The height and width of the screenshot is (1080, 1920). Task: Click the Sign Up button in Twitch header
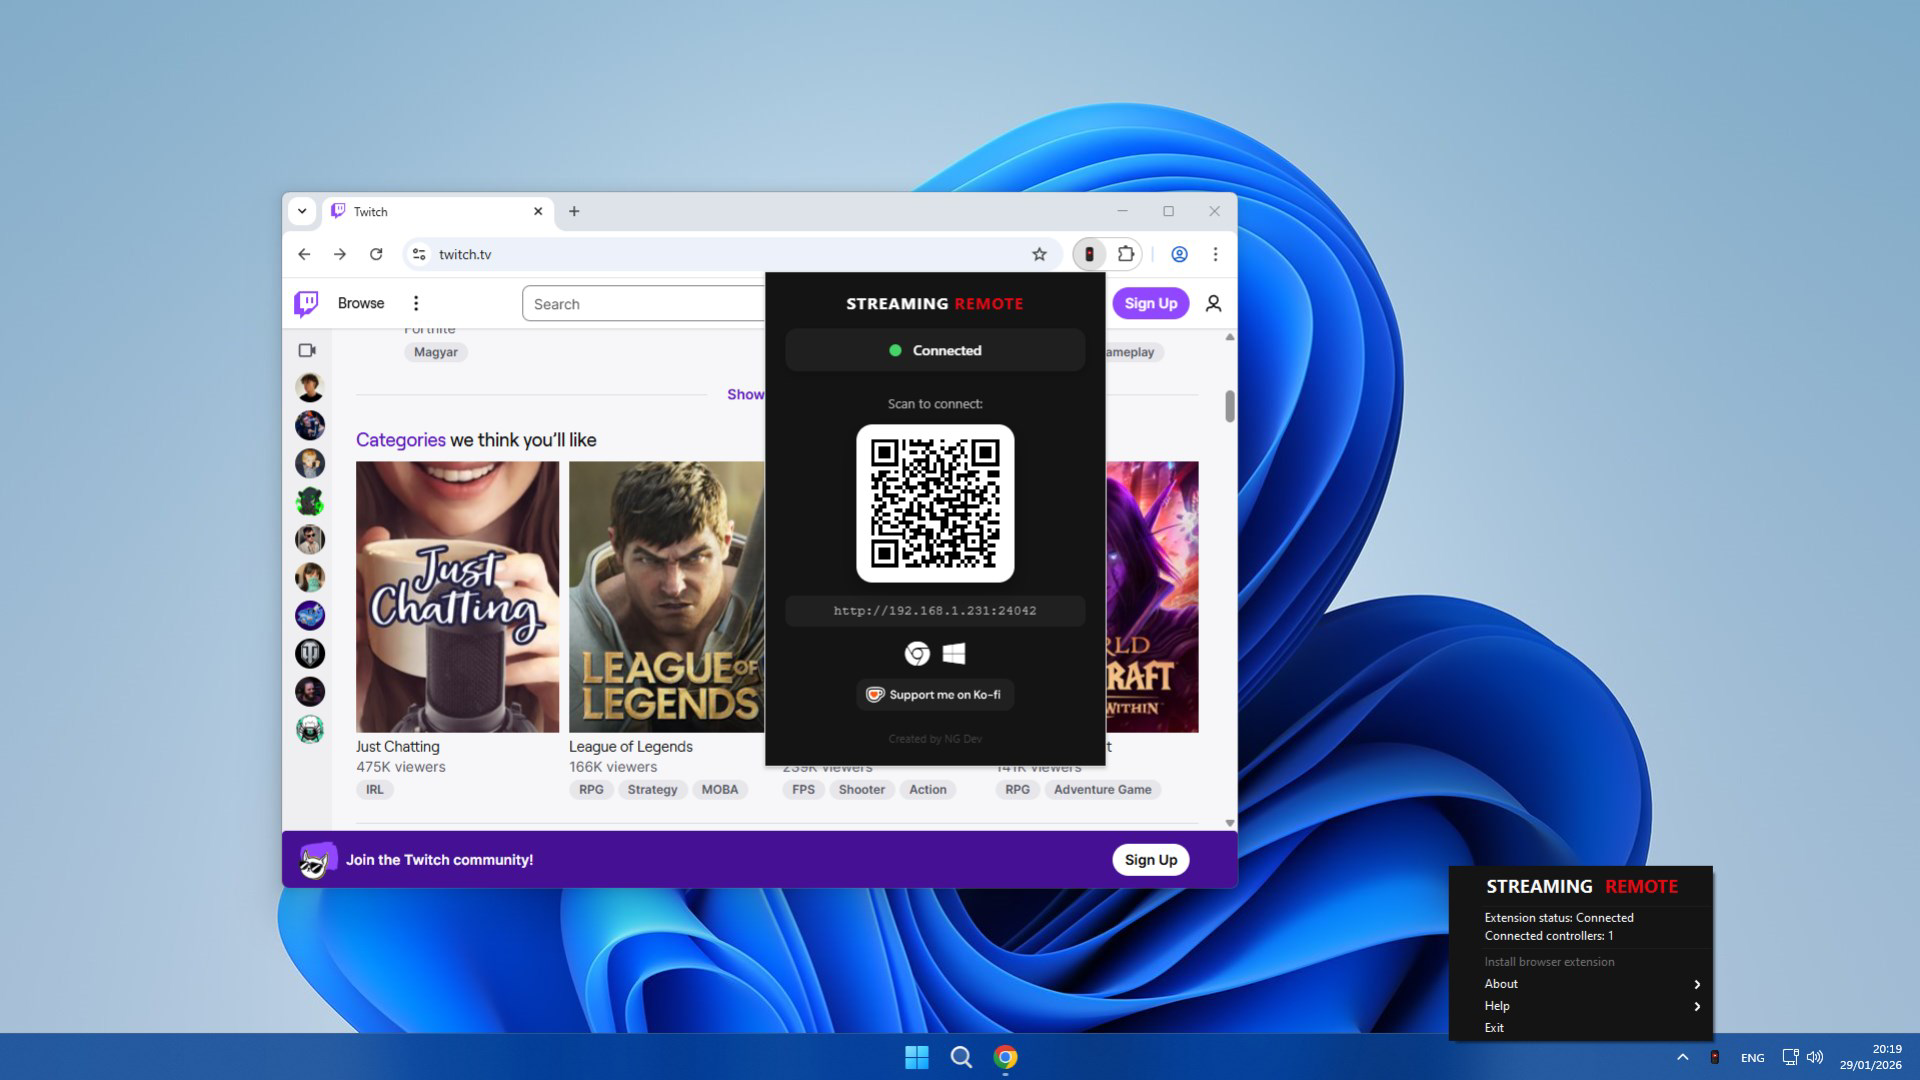point(1151,303)
